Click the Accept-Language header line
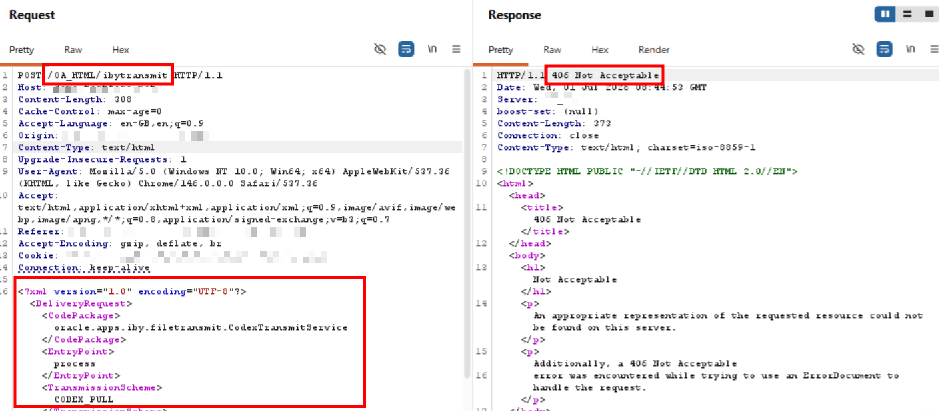The width and height of the screenshot is (939, 411). pyautogui.click(x=111, y=123)
